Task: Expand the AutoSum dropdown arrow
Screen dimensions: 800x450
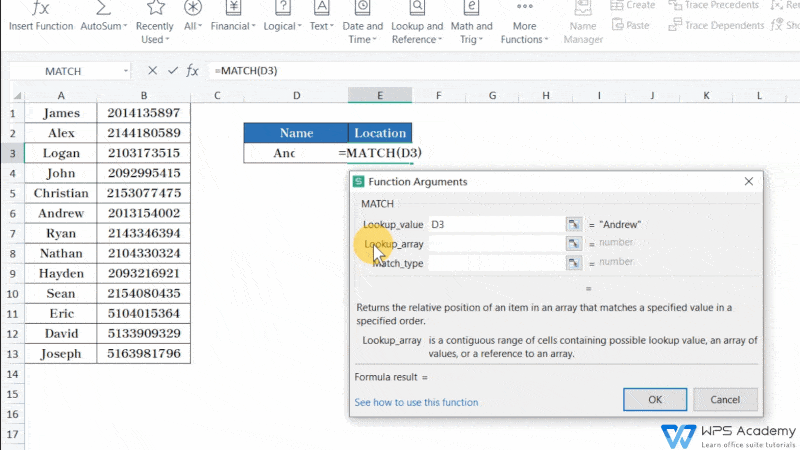Action: click(x=125, y=26)
